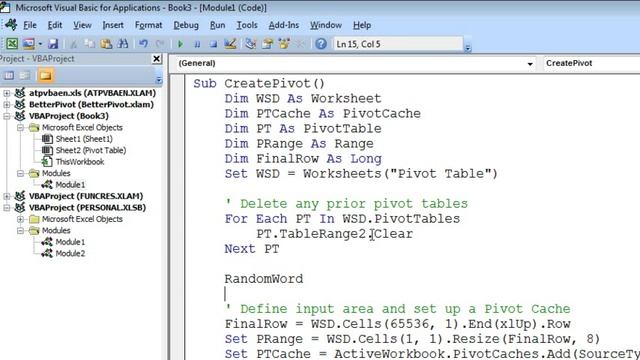This screenshot has width=640, height=360.
Task: Open the Run menu
Action: 218,25
